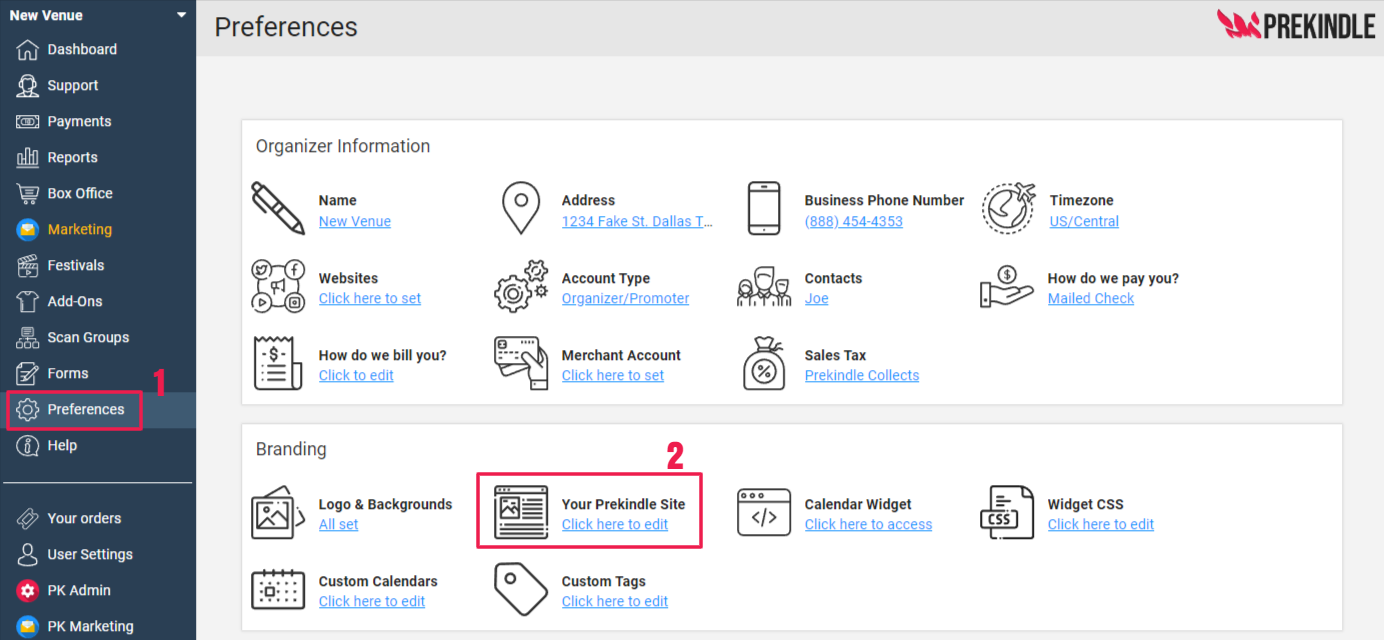Click the Dashboard home icon
Image resolution: width=1384 pixels, height=640 pixels.
(28, 49)
